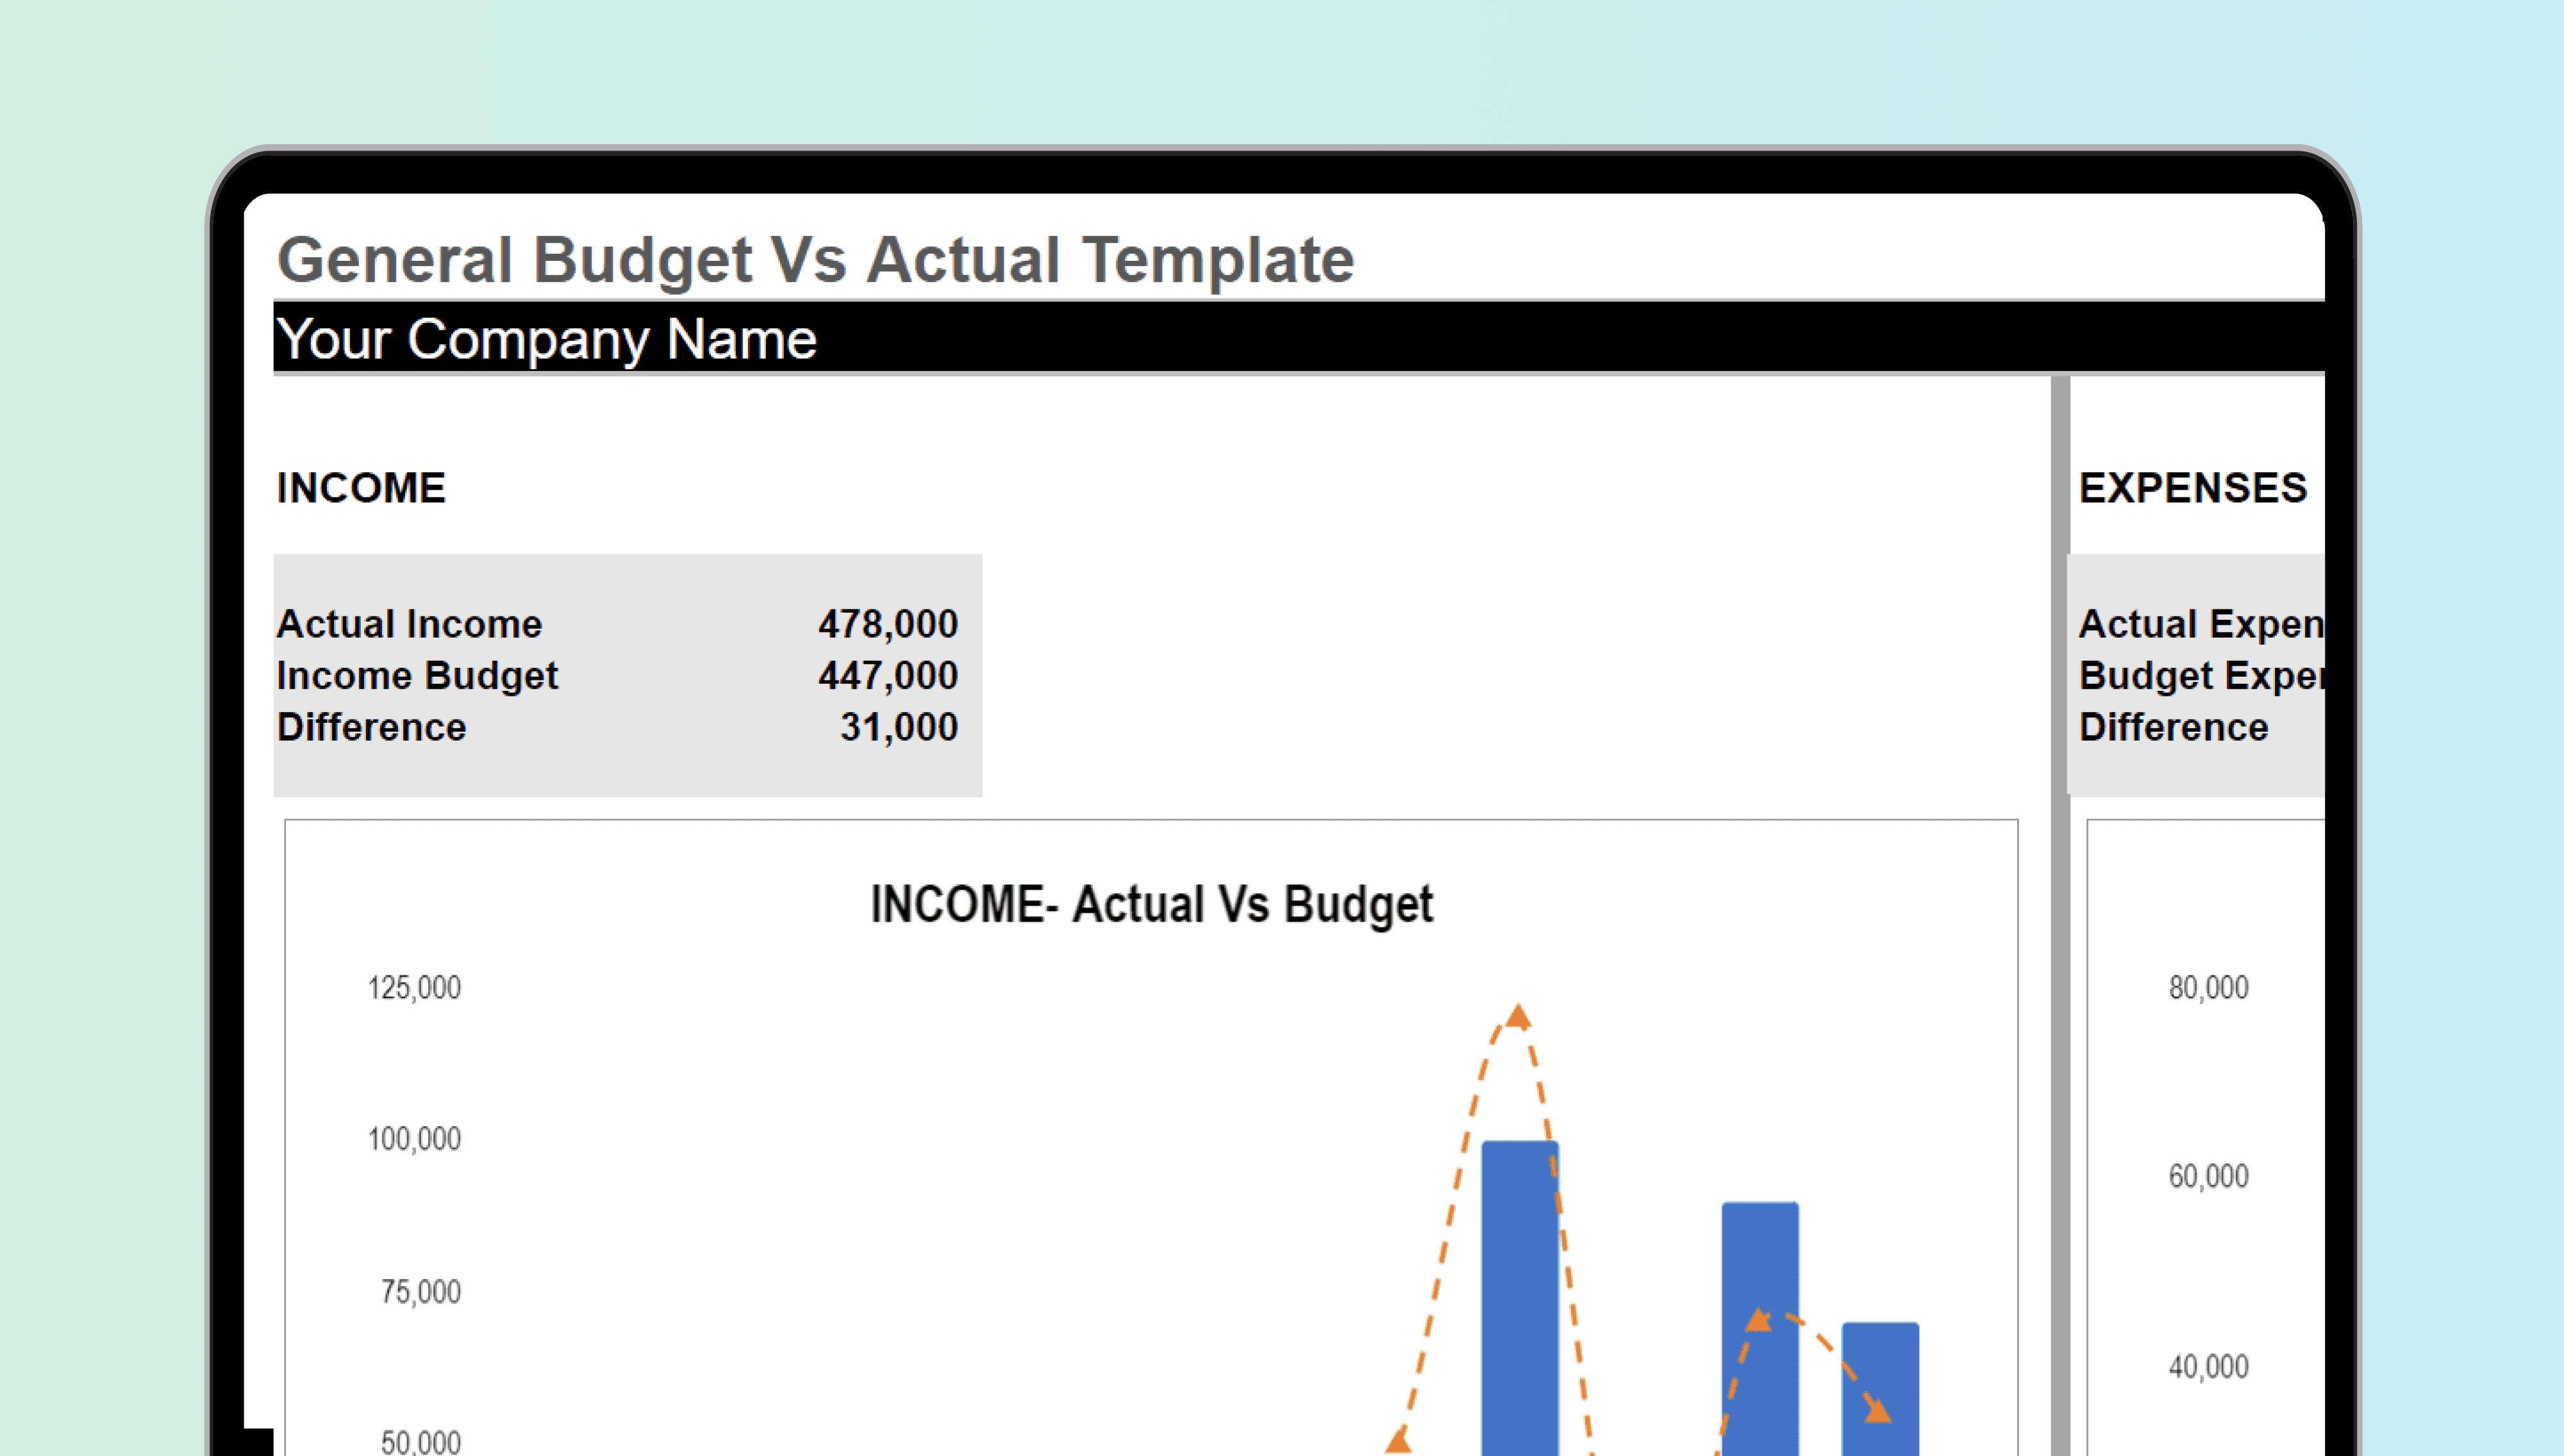The height and width of the screenshot is (1456, 2564).
Task: Click the 80,000 expenses axis label
Action: [x=2208, y=988]
